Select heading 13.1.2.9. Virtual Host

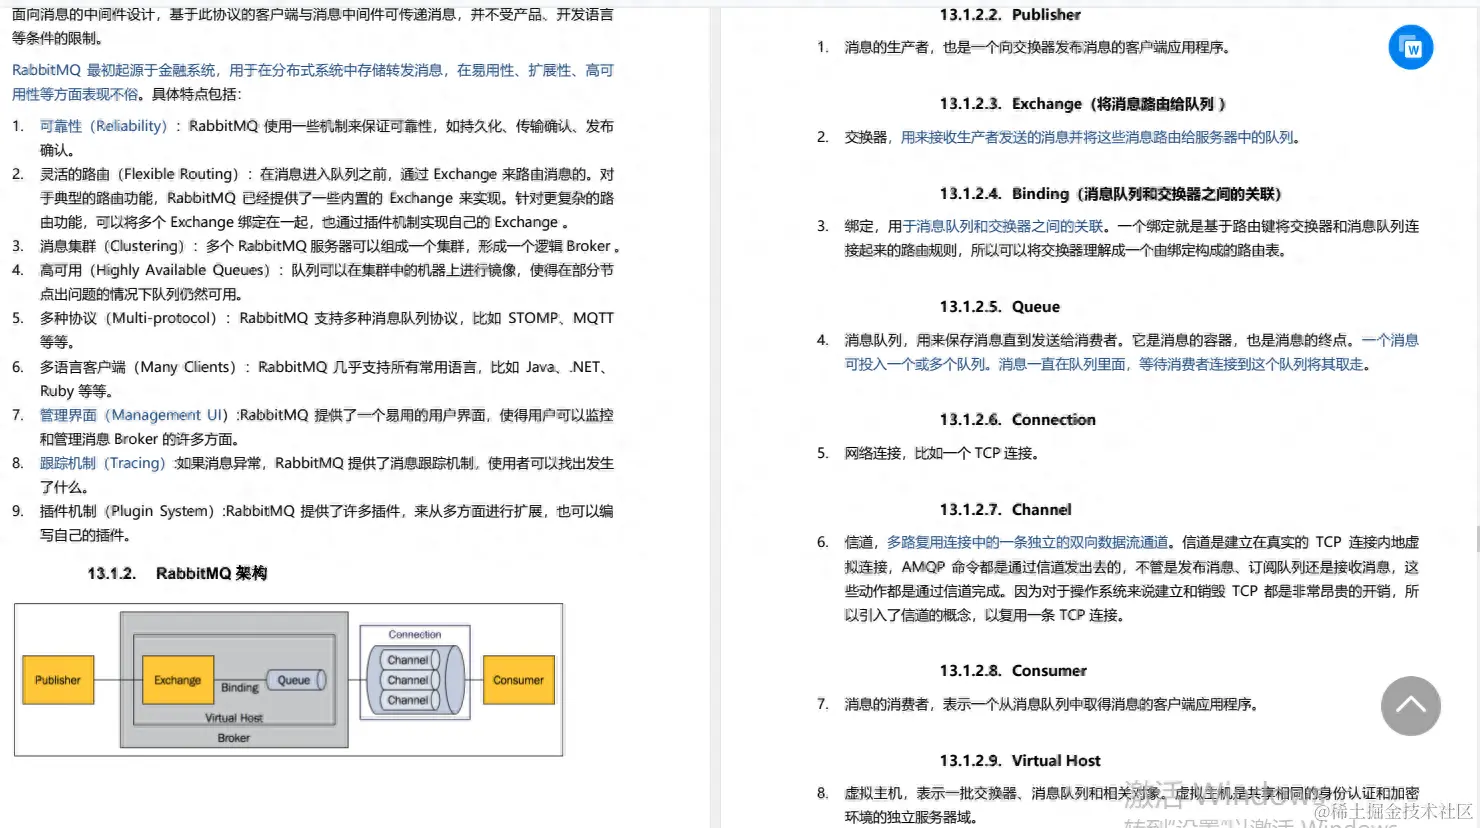click(x=1020, y=761)
